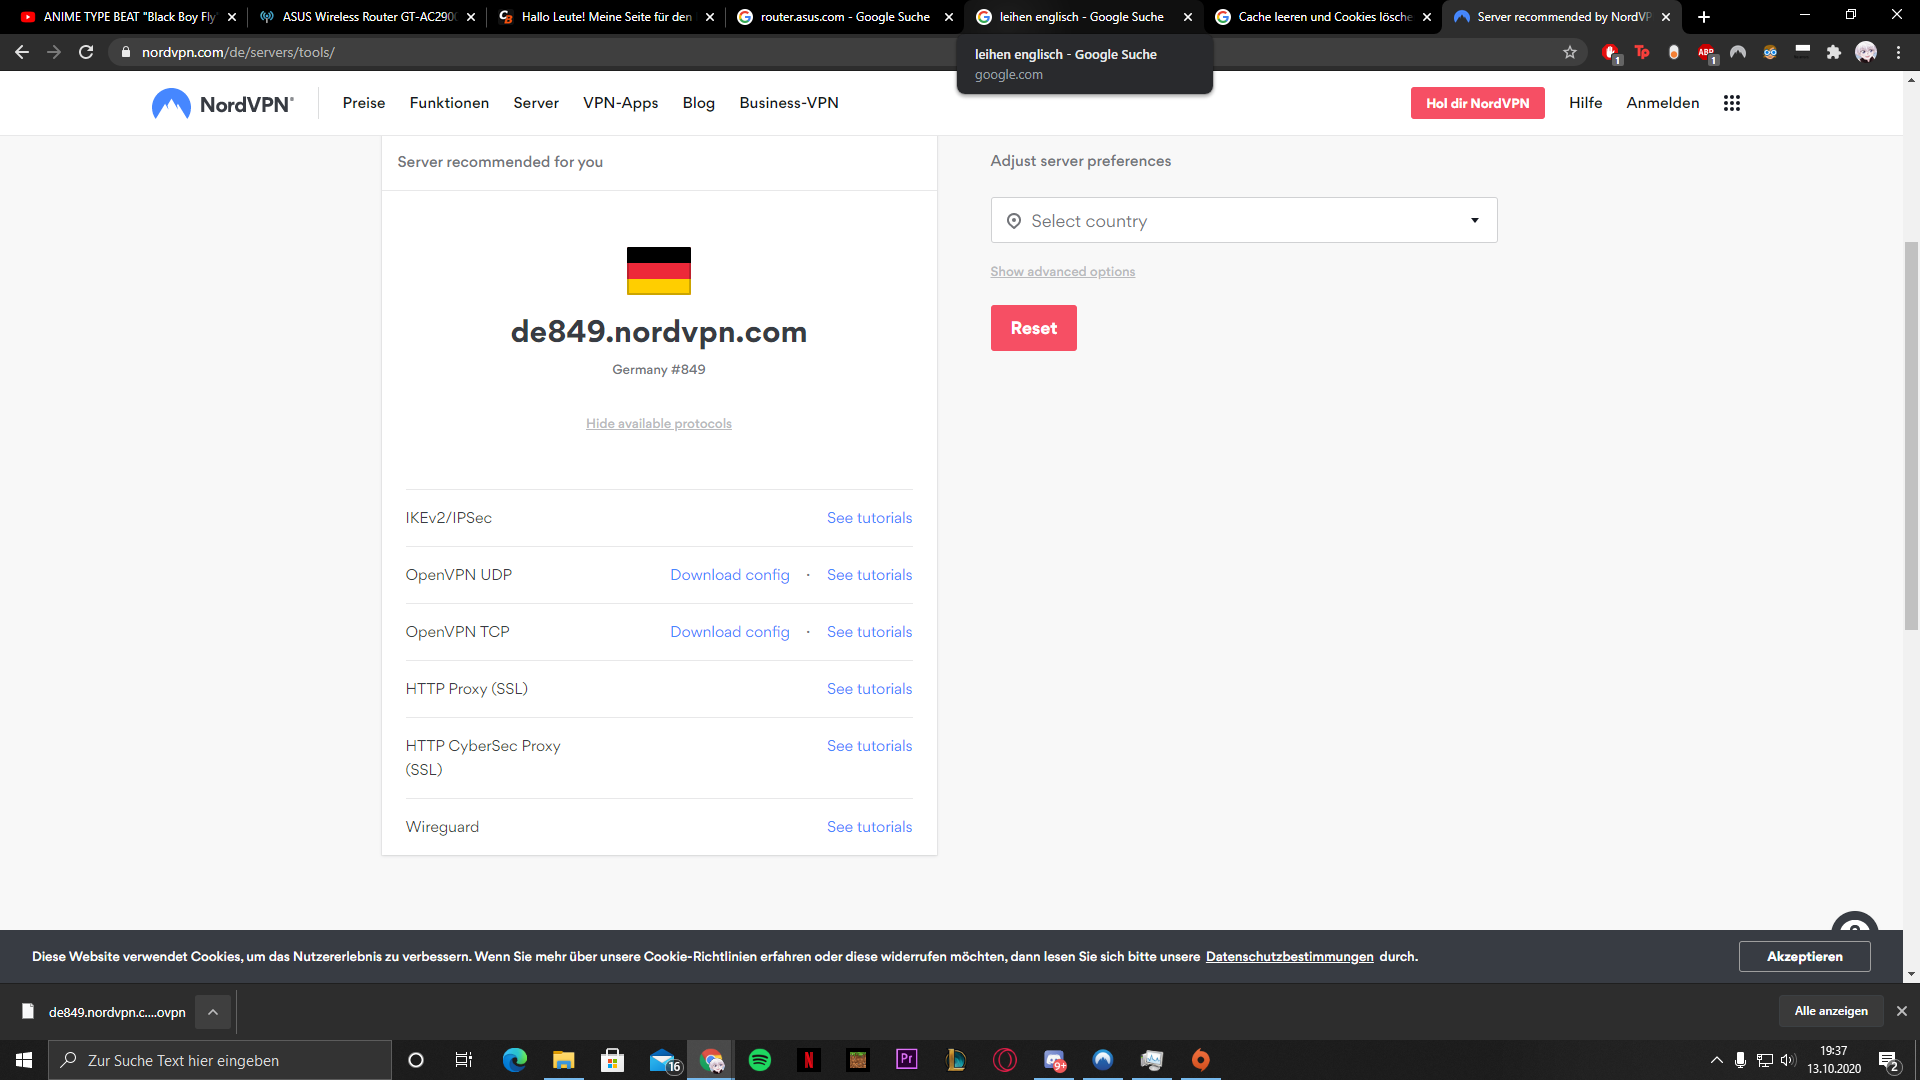Expand download options for de849 ovpn file
Screen dimensions: 1920x1080
coord(213,1012)
